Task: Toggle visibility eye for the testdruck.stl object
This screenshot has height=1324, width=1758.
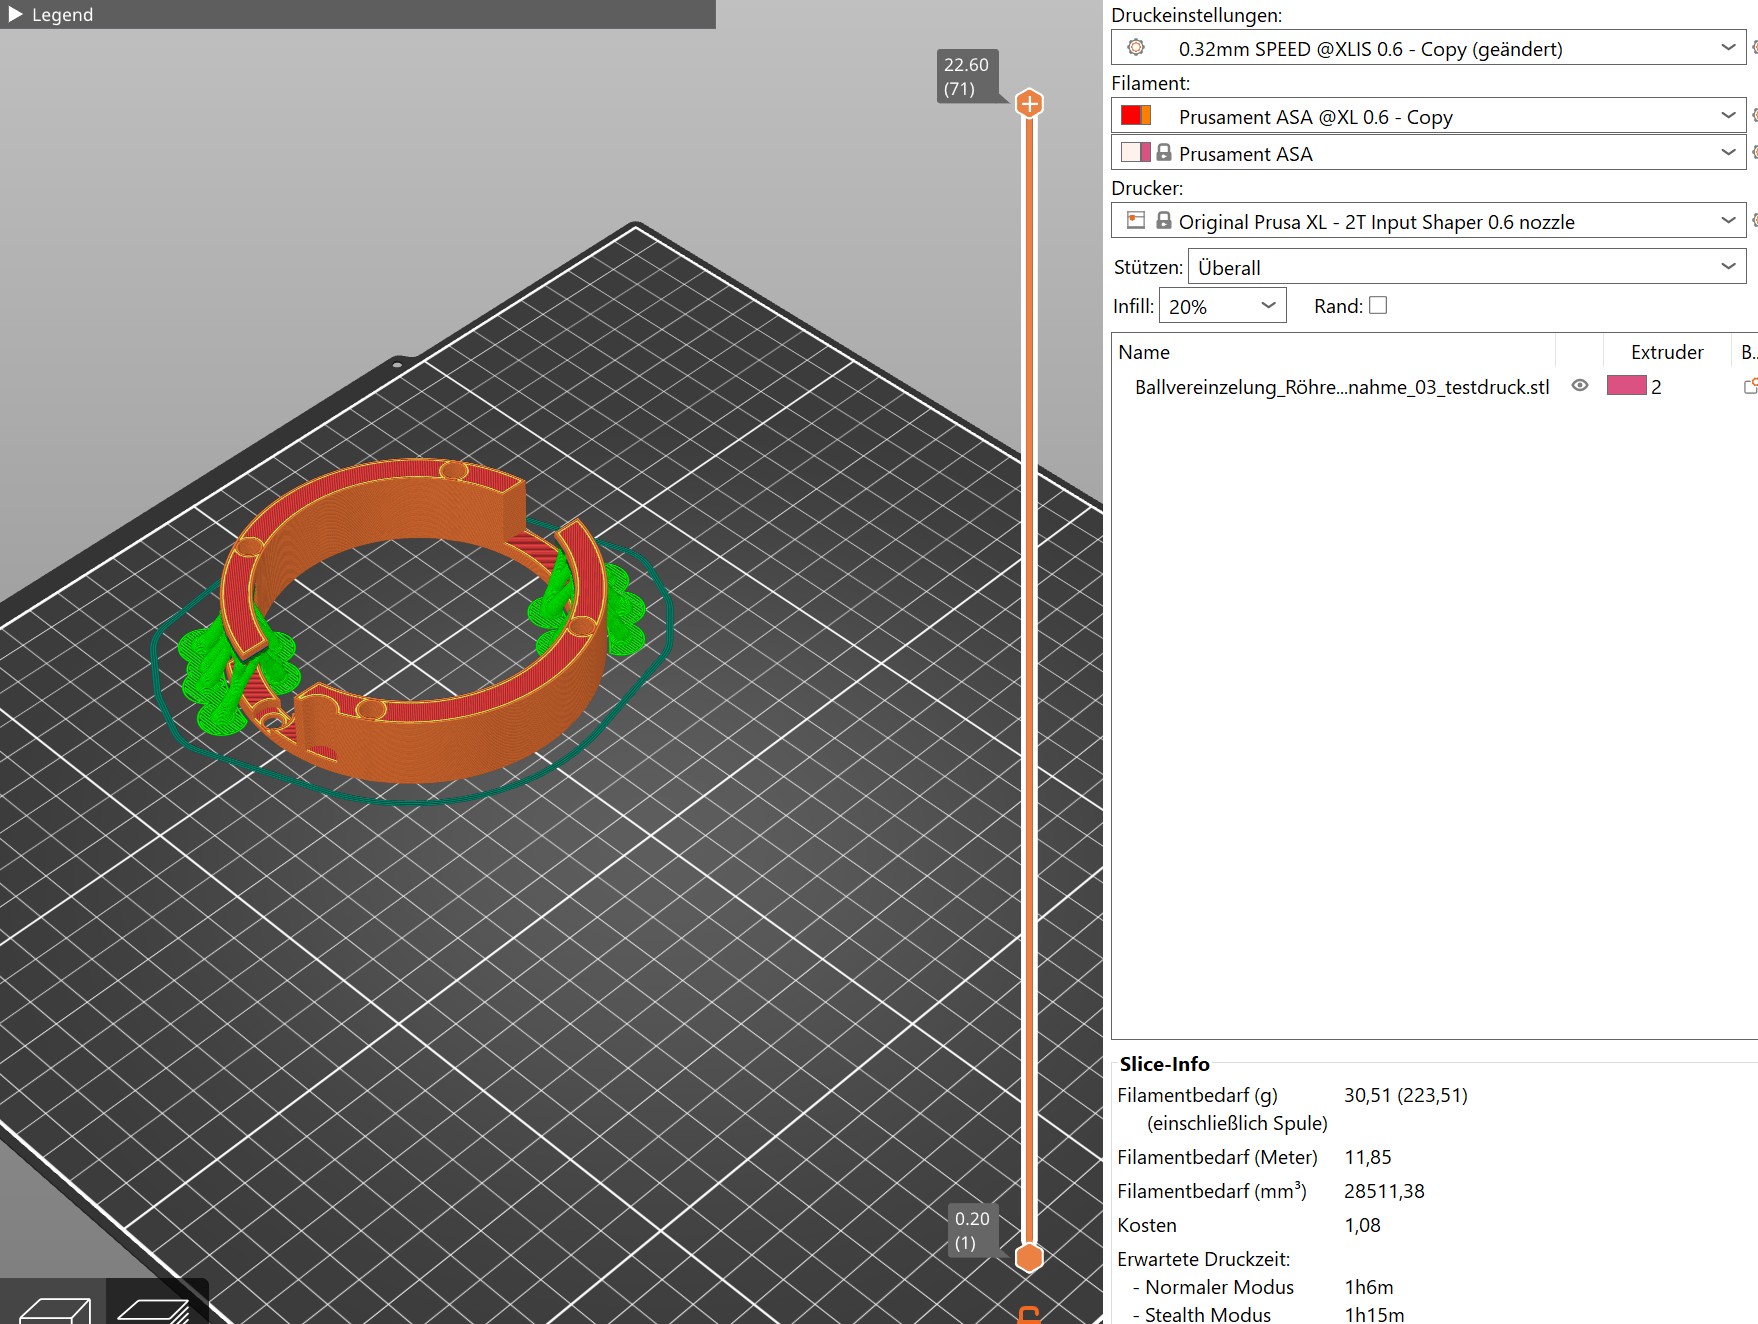Action: (1580, 386)
